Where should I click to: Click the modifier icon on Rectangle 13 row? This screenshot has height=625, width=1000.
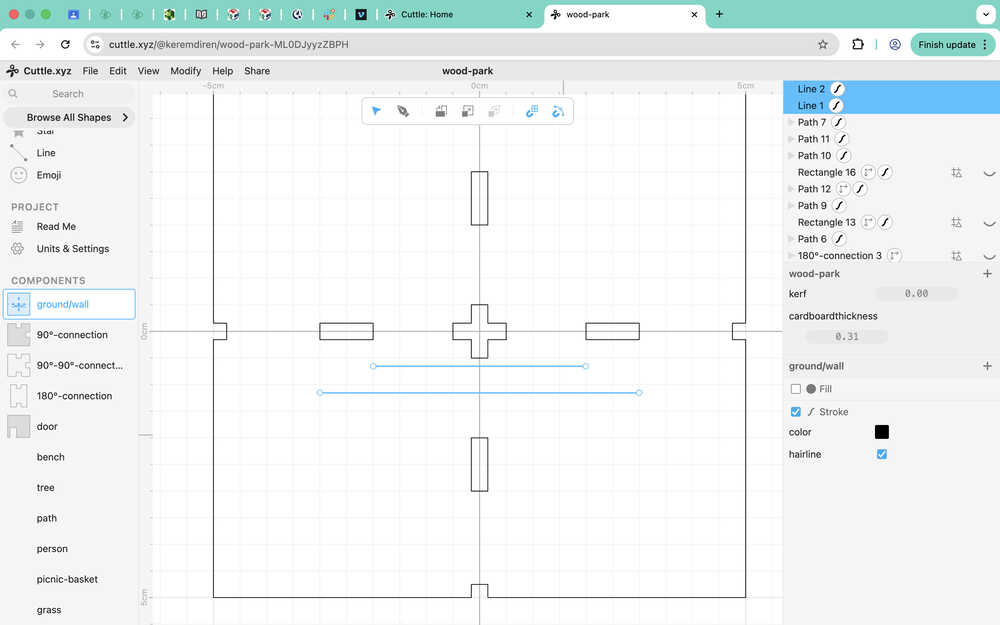[956, 222]
